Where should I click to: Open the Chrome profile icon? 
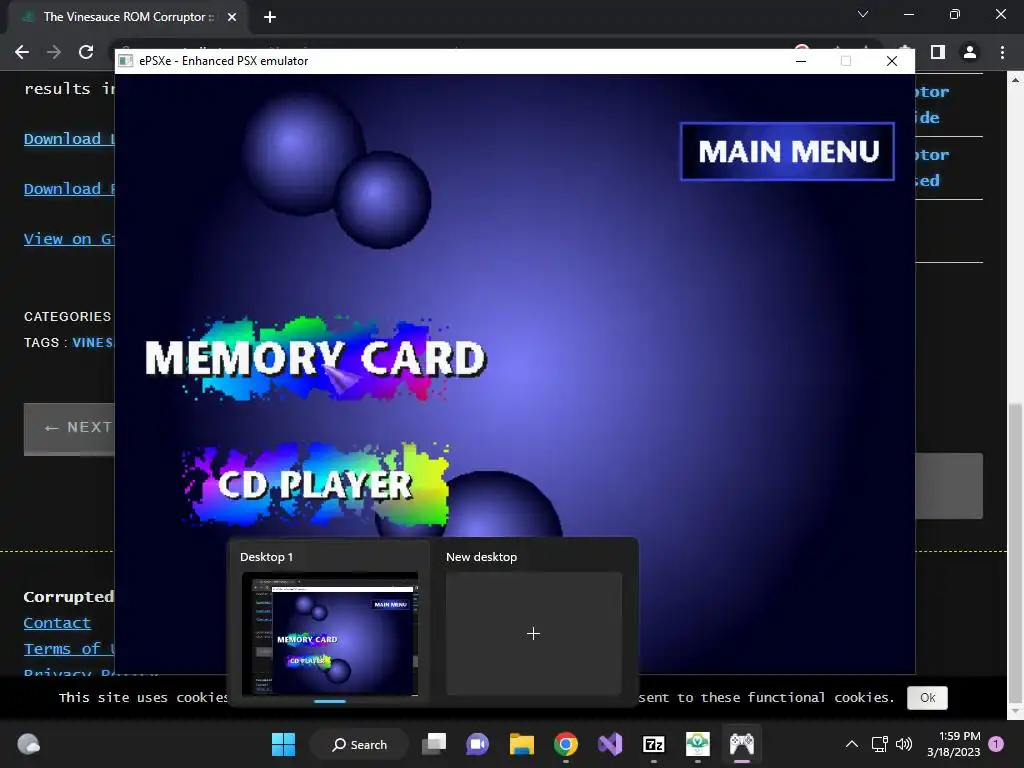coord(970,52)
